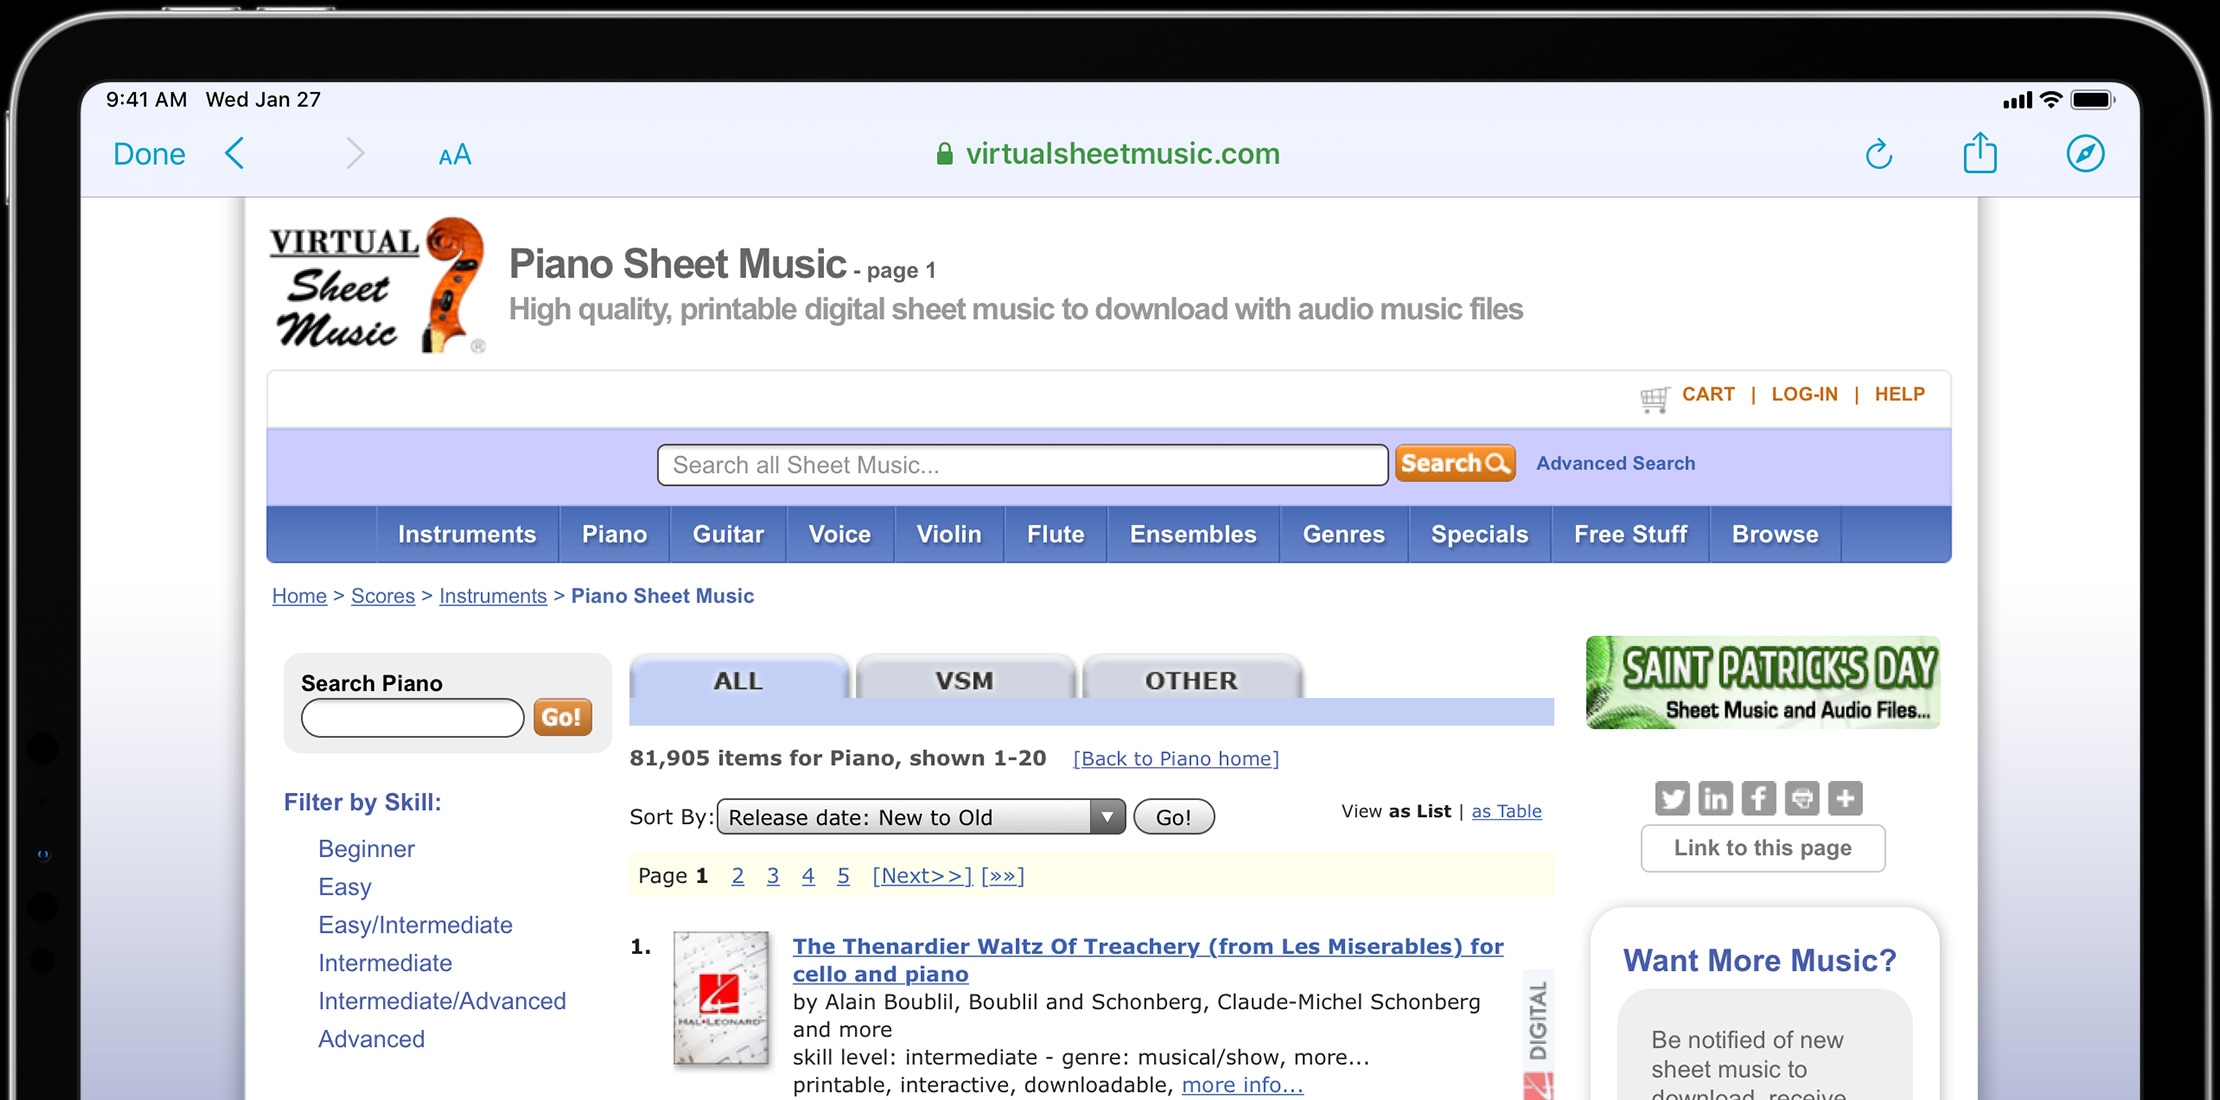Open the Ensembles nav menu

(x=1193, y=534)
